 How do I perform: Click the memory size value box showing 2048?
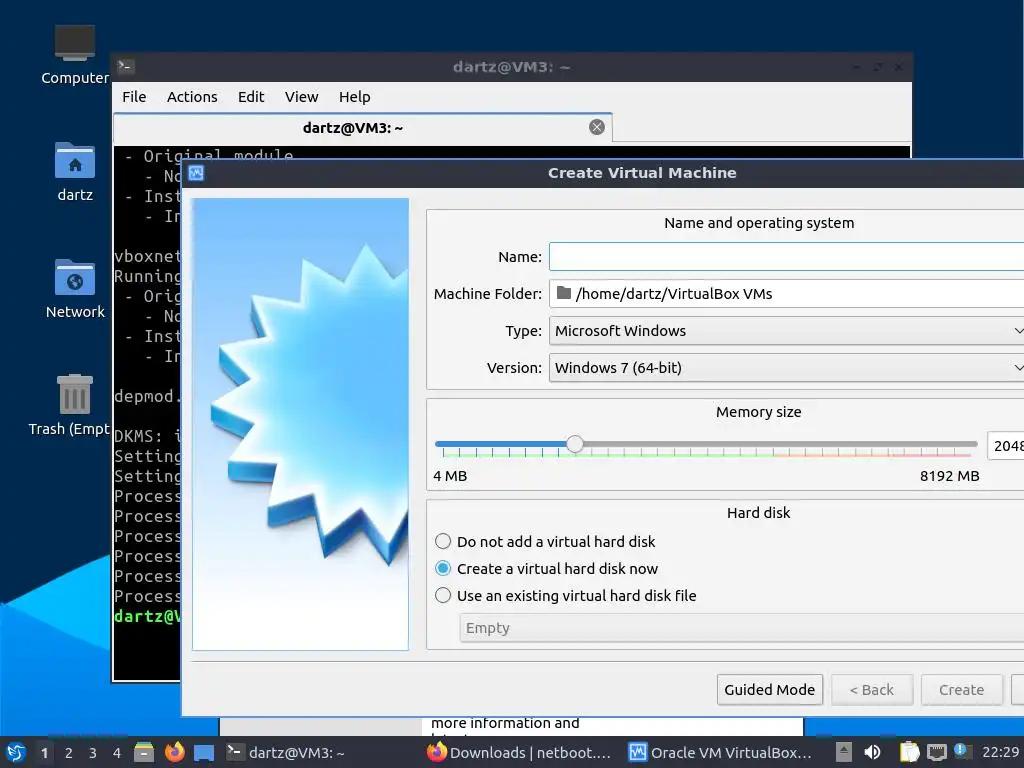pyautogui.click(x=1005, y=446)
